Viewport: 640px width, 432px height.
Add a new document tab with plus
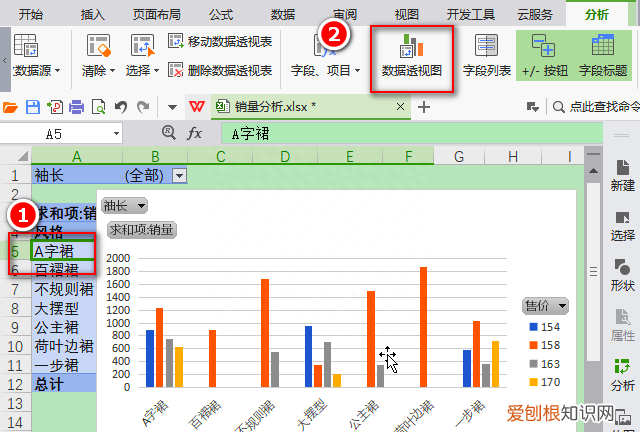click(x=424, y=107)
